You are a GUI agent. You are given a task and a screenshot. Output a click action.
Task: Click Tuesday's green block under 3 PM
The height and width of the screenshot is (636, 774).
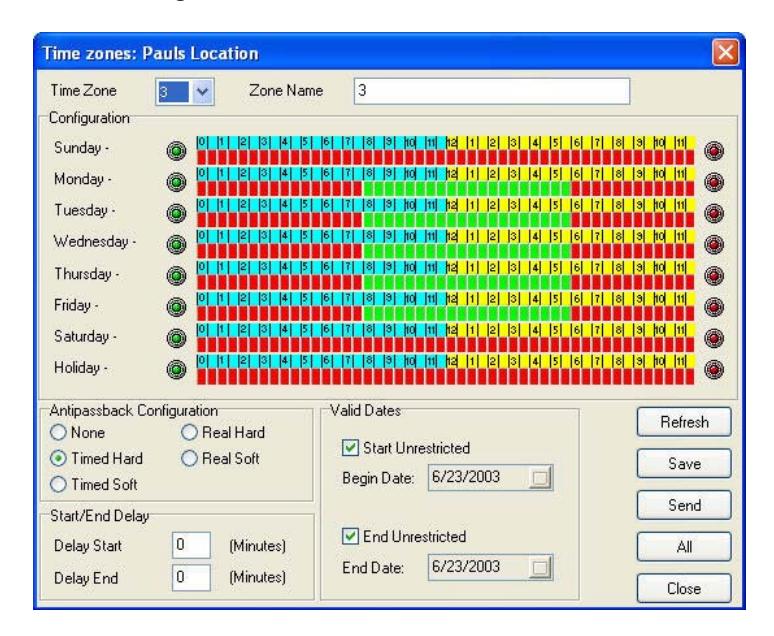coord(514,220)
